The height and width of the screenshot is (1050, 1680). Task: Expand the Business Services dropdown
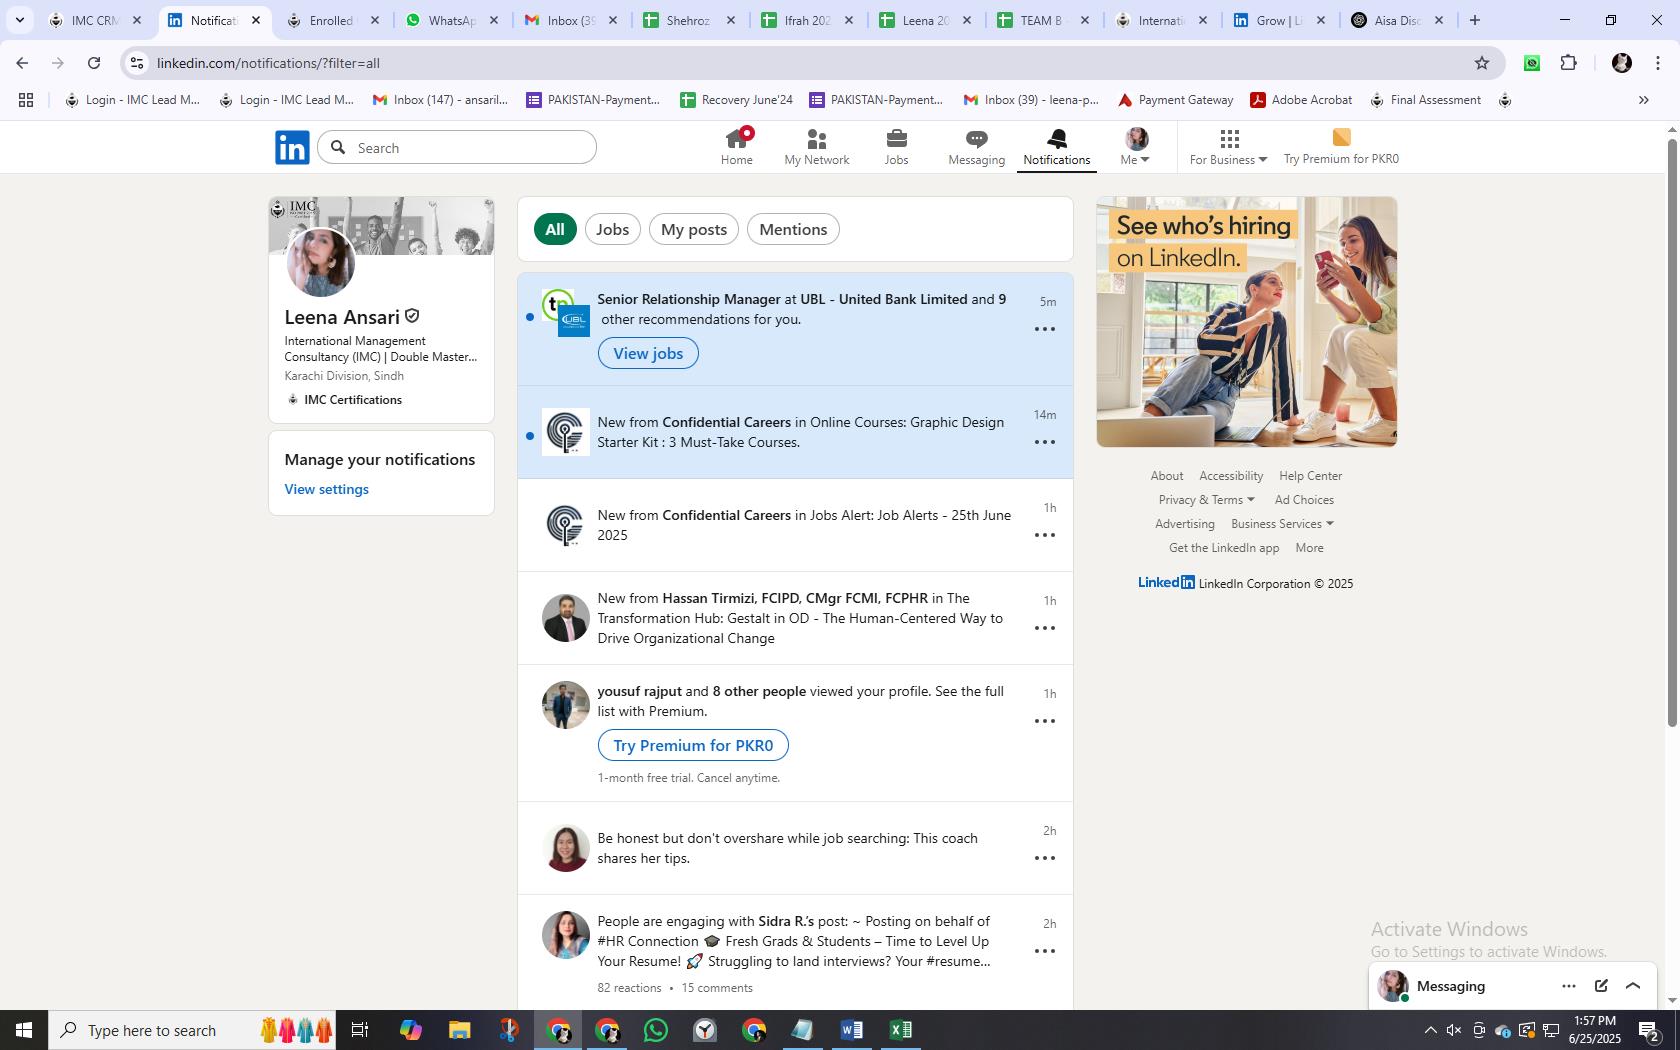pyautogui.click(x=1282, y=524)
